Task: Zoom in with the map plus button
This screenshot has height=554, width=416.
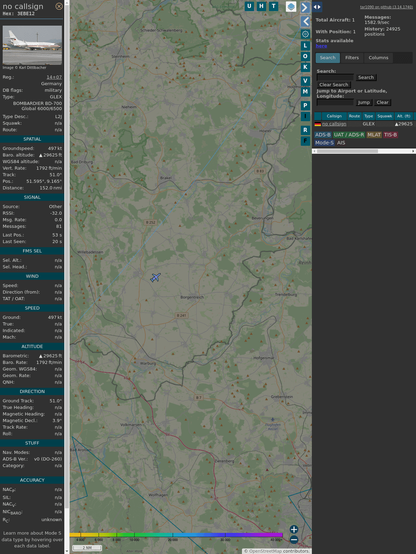Action: click(x=294, y=529)
